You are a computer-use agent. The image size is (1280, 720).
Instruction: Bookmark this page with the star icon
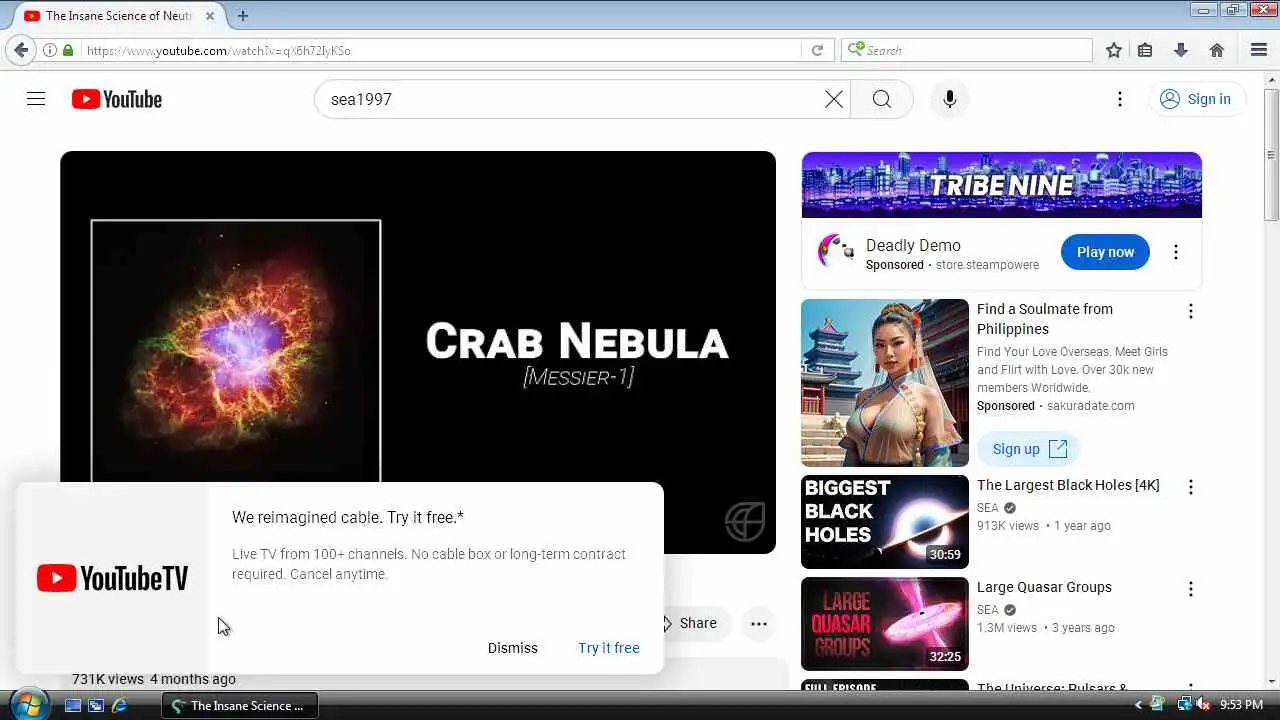[1114, 50]
